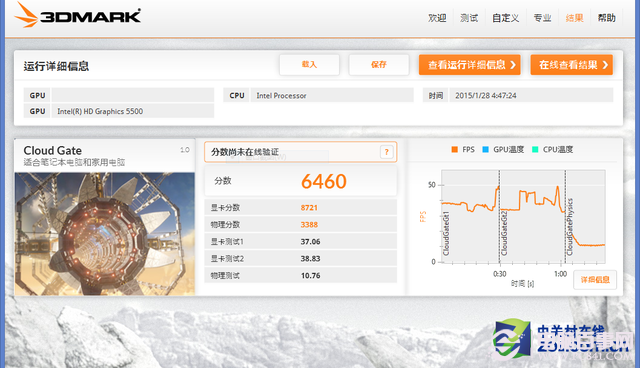Click the Intel(R) HD Graphics 5500 field
Screen dimensions: 640x368
coord(133,111)
